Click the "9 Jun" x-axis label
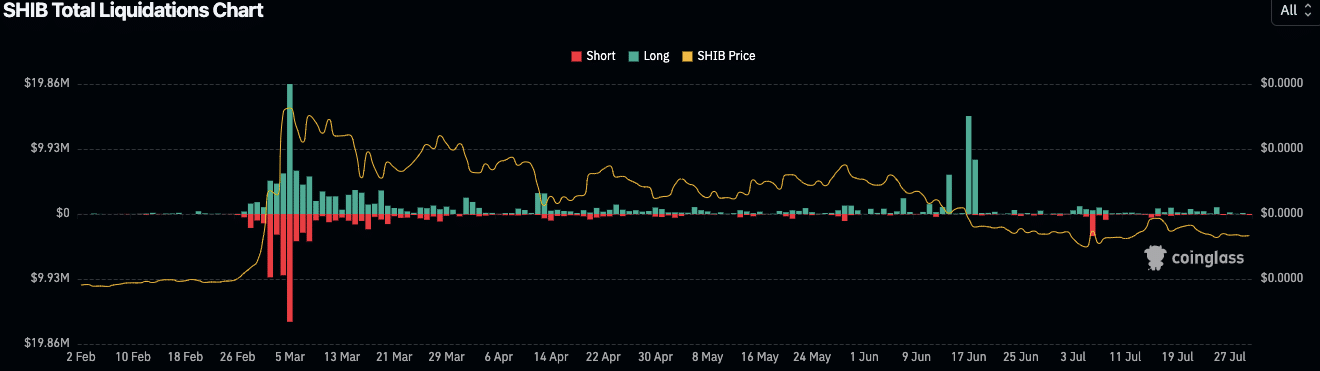 click(916, 356)
